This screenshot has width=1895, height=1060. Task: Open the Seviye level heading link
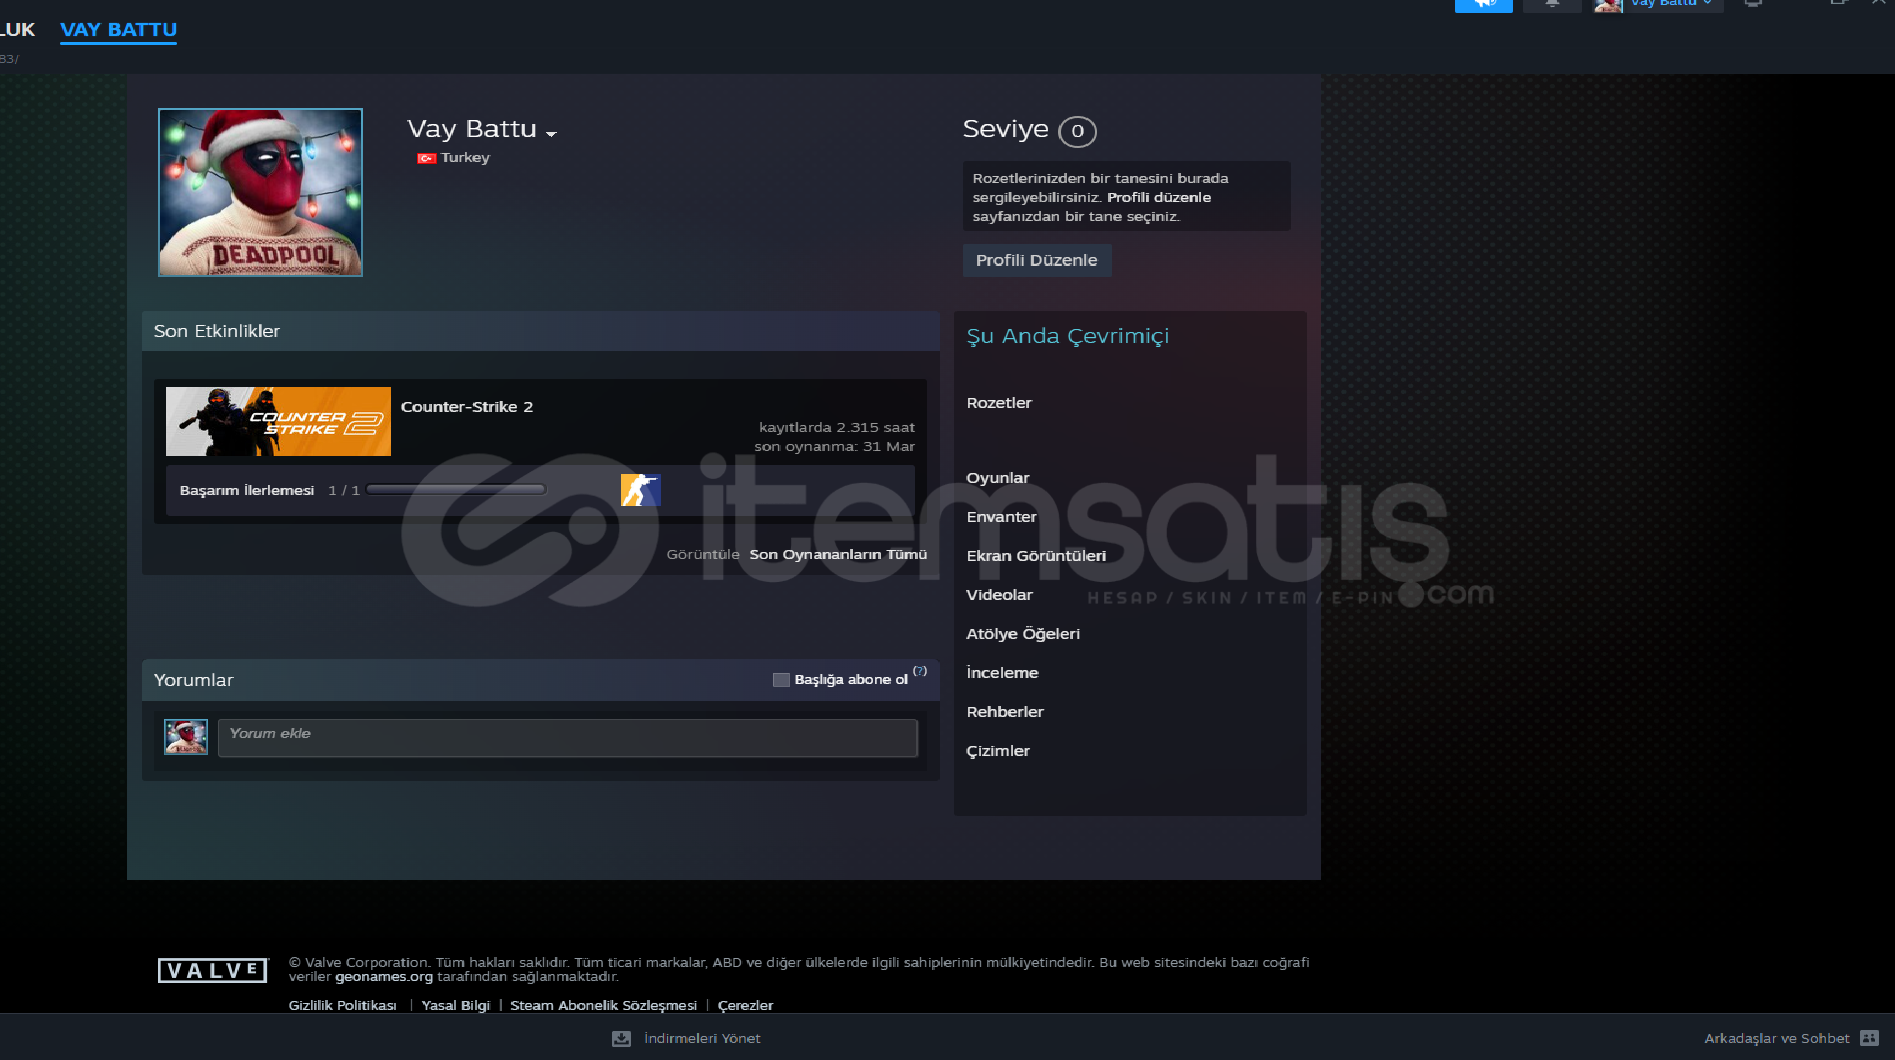[x=1005, y=129]
